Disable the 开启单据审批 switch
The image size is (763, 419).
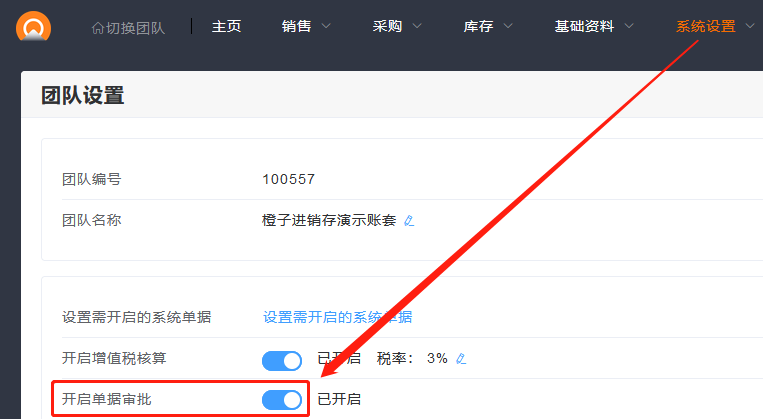click(x=281, y=400)
